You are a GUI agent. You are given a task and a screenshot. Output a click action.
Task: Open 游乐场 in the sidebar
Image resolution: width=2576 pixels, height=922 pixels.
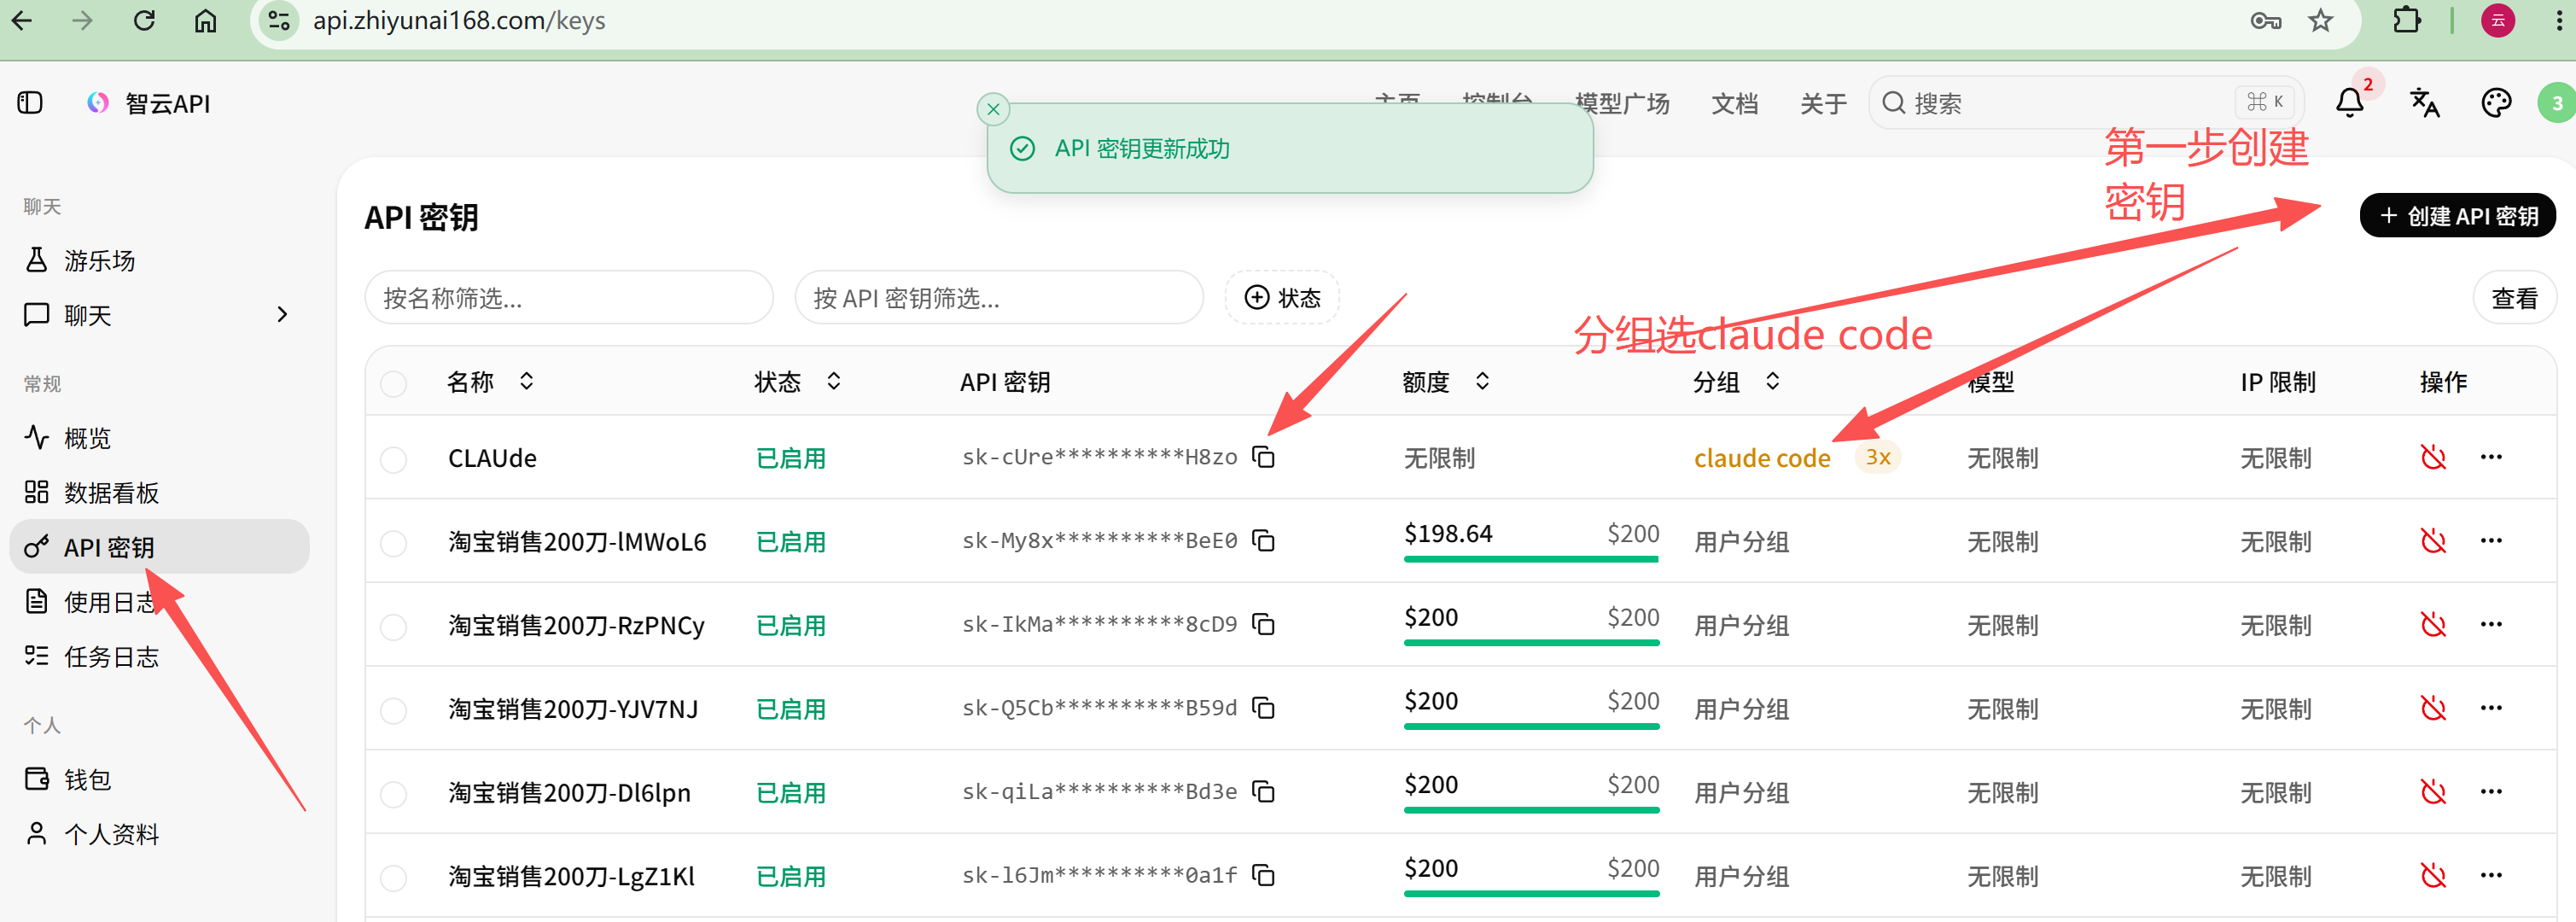click(160, 261)
